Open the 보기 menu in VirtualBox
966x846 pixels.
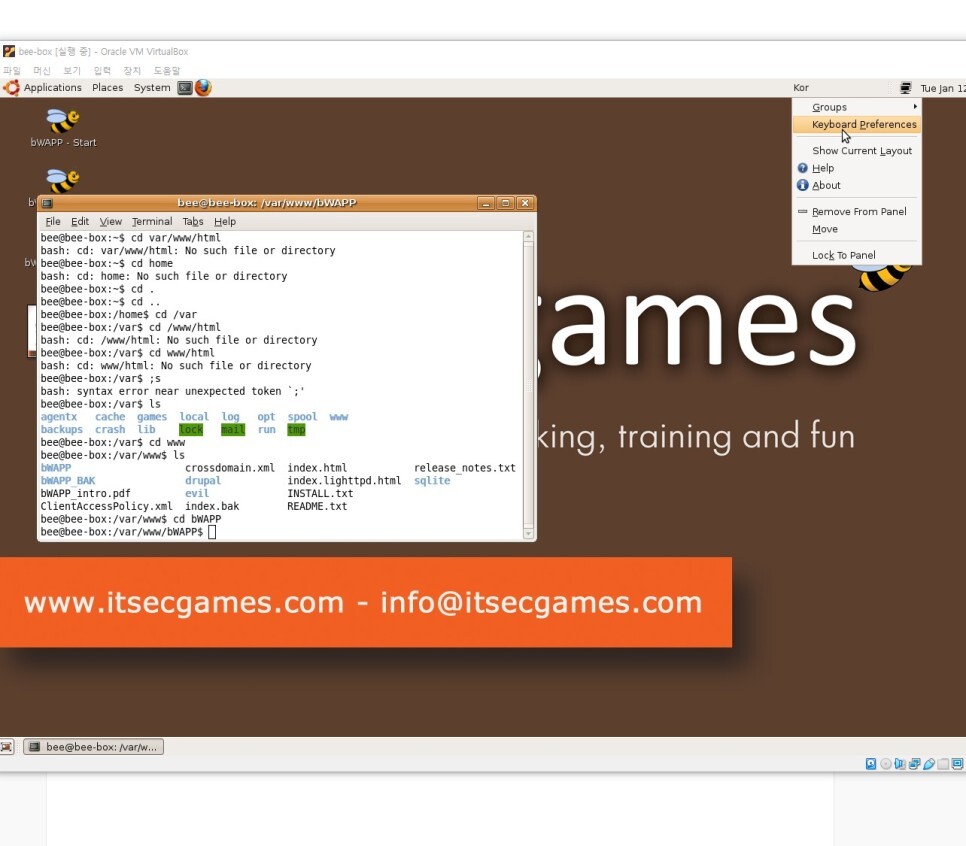tap(72, 70)
